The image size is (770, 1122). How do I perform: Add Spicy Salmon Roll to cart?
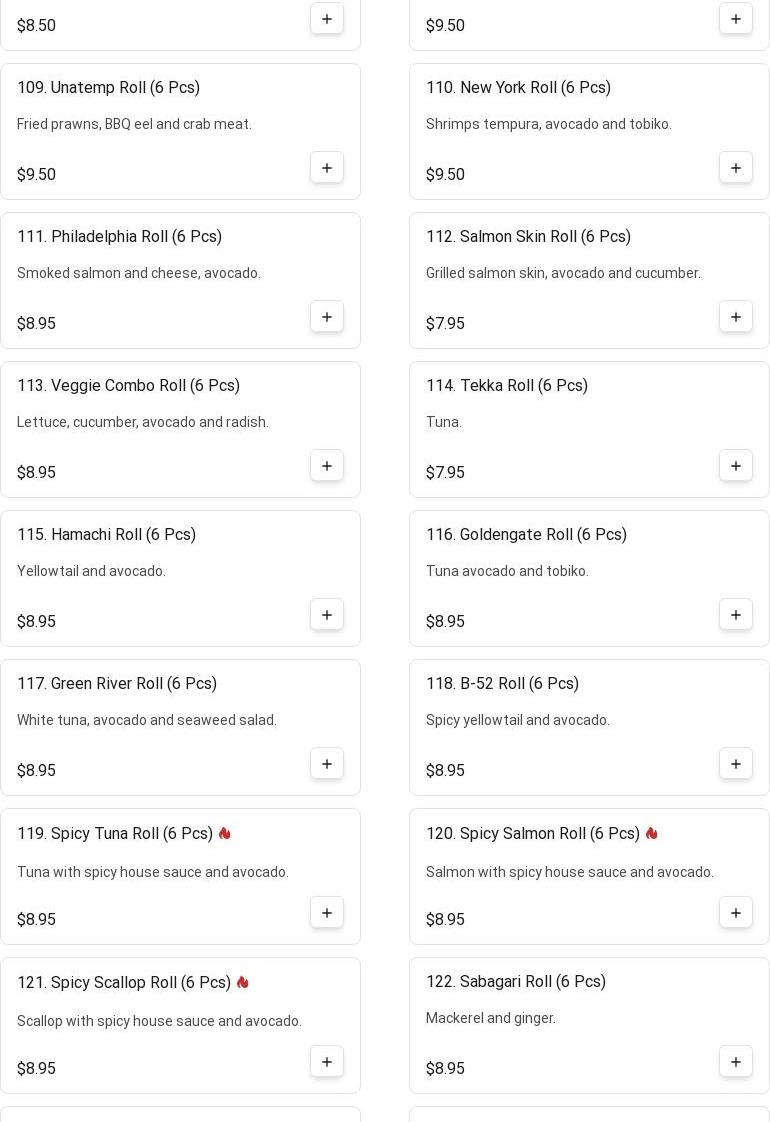736,913
